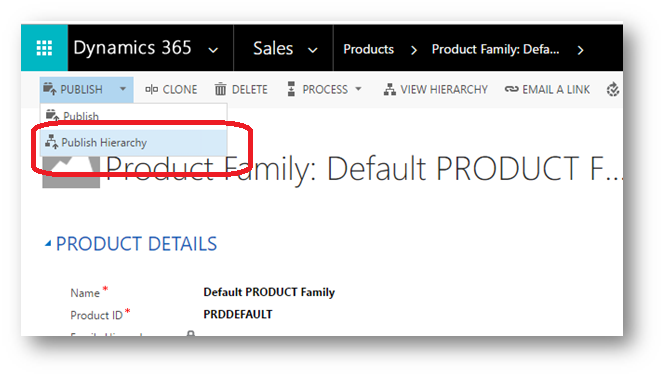Open the Process dropdown arrow

click(x=358, y=89)
